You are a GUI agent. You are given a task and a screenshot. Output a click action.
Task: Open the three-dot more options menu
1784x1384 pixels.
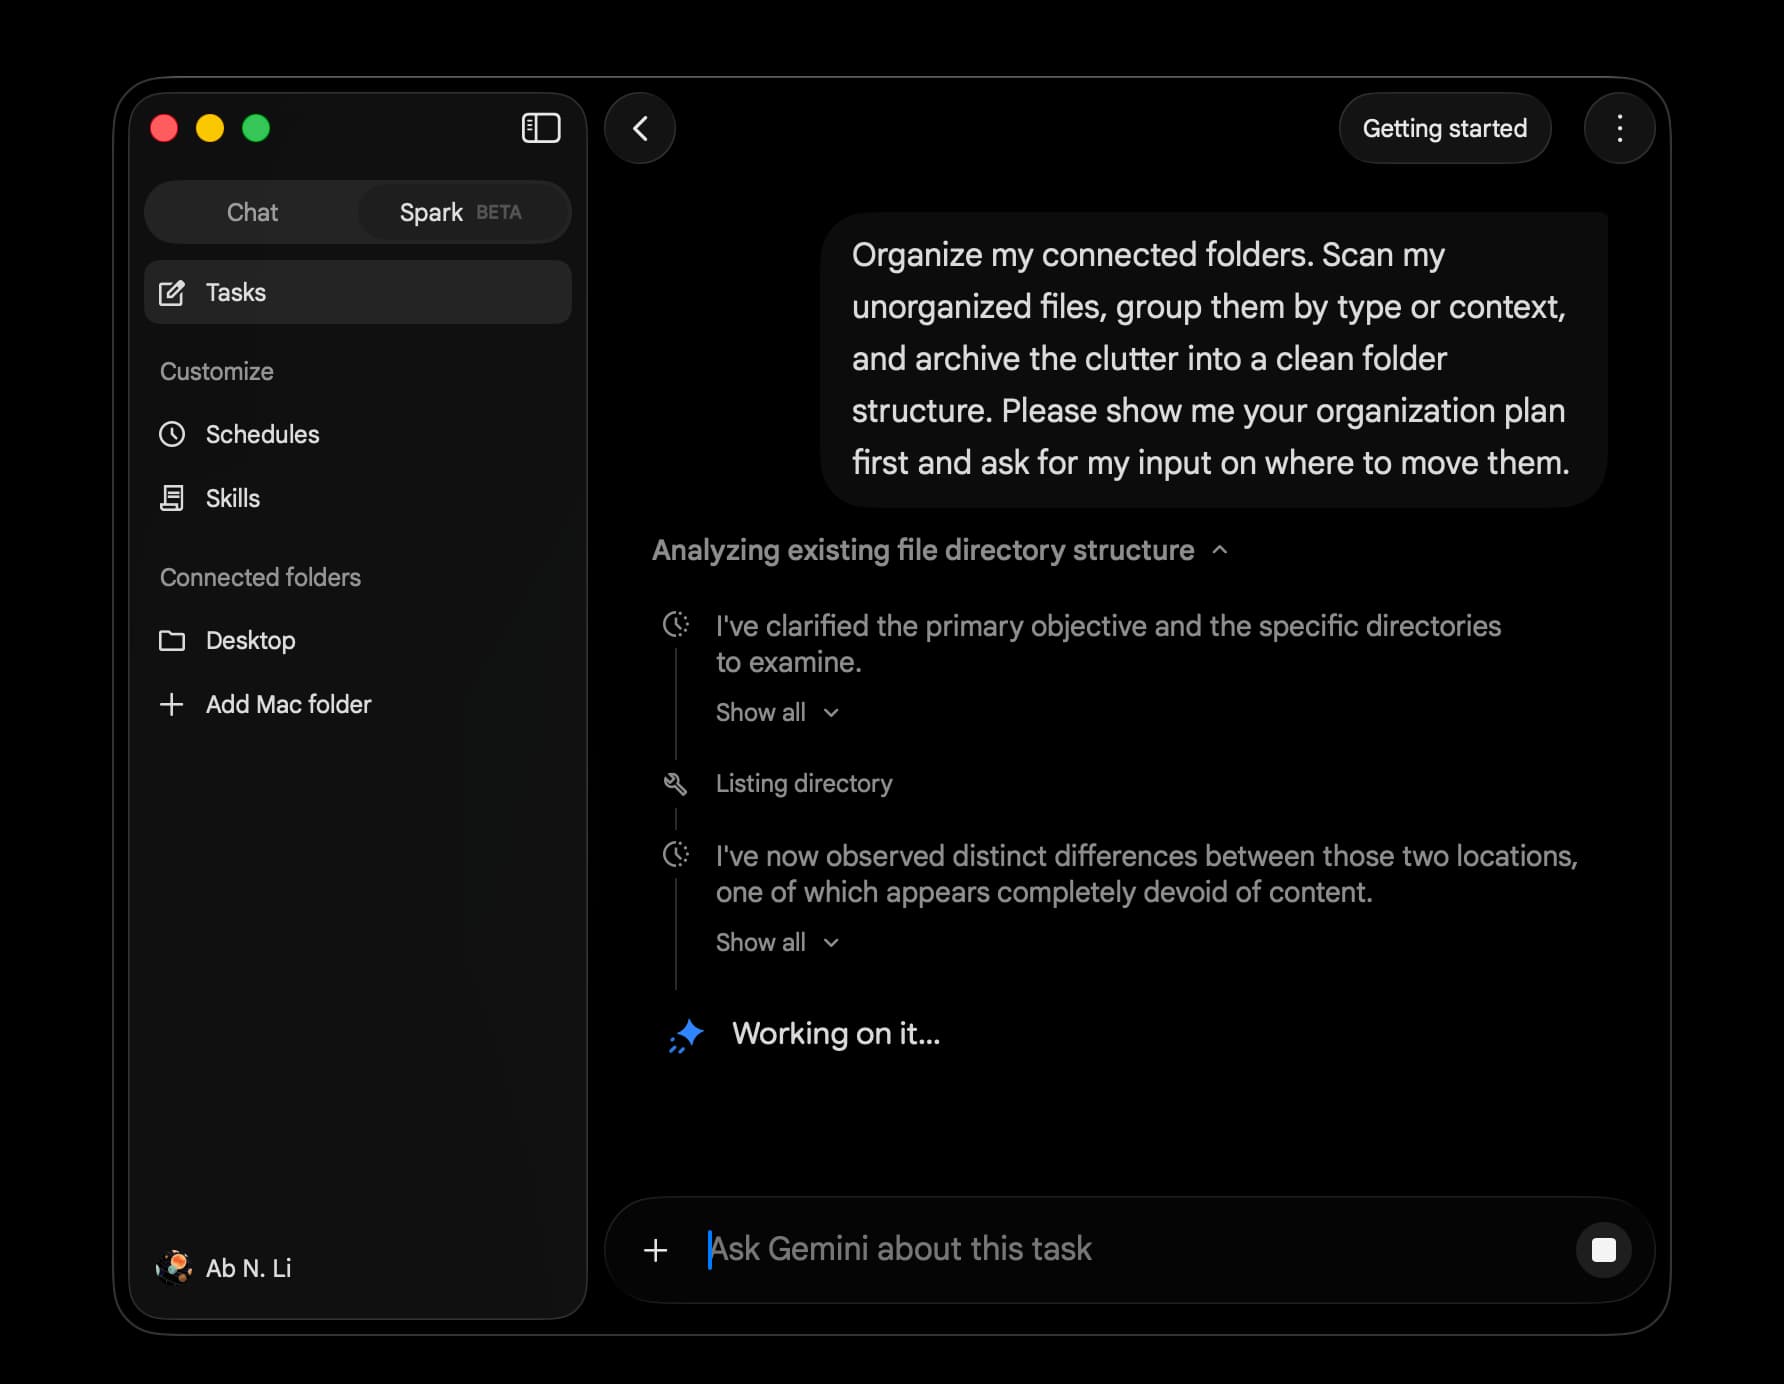(x=1619, y=128)
